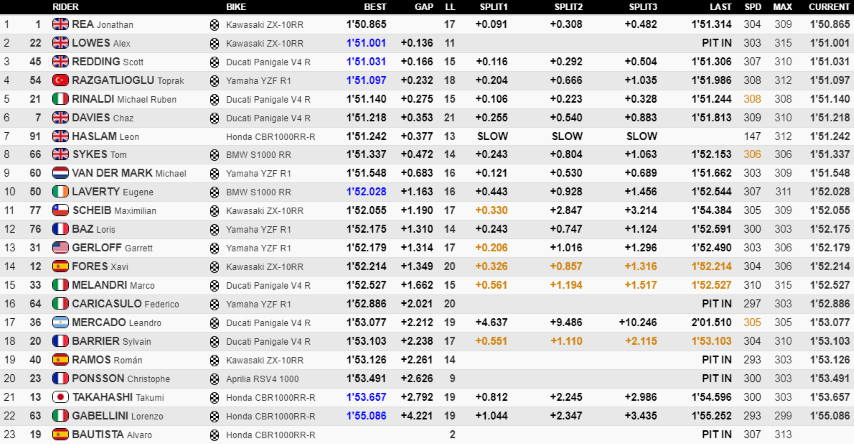Click the checkered flag icon in REDDING's row
The image size is (854, 444).
(x=214, y=62)
